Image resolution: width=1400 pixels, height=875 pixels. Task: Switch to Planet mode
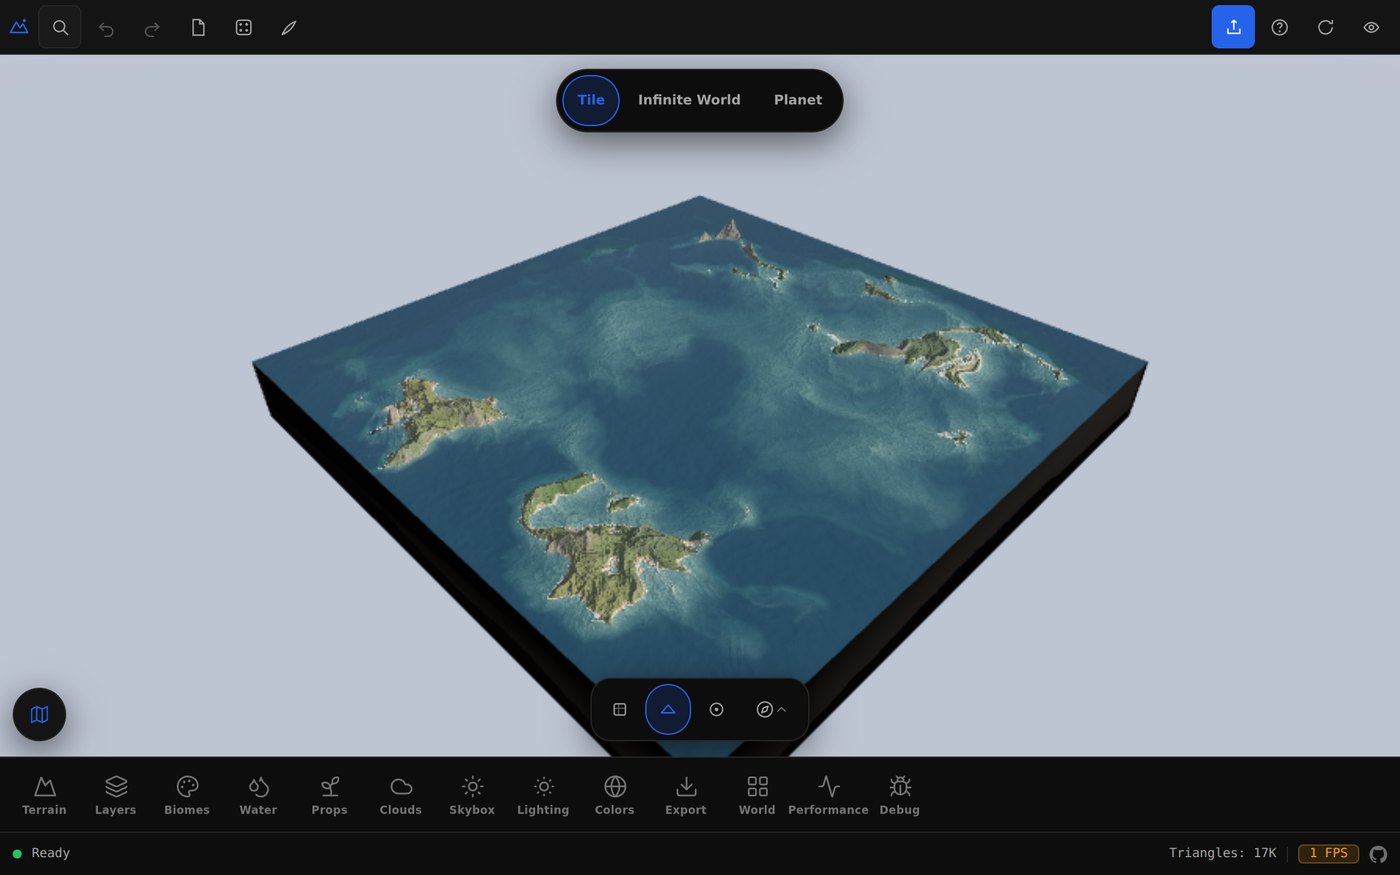pyautogui.click(x=798, y=100)
